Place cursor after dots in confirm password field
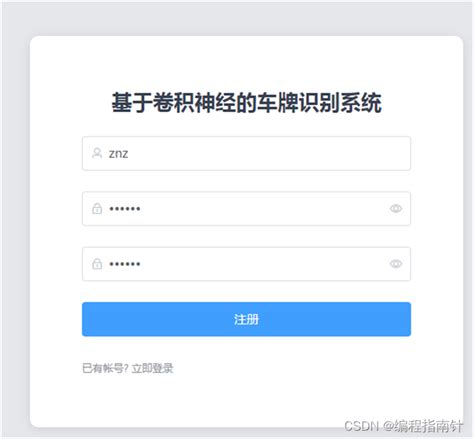 142,264
